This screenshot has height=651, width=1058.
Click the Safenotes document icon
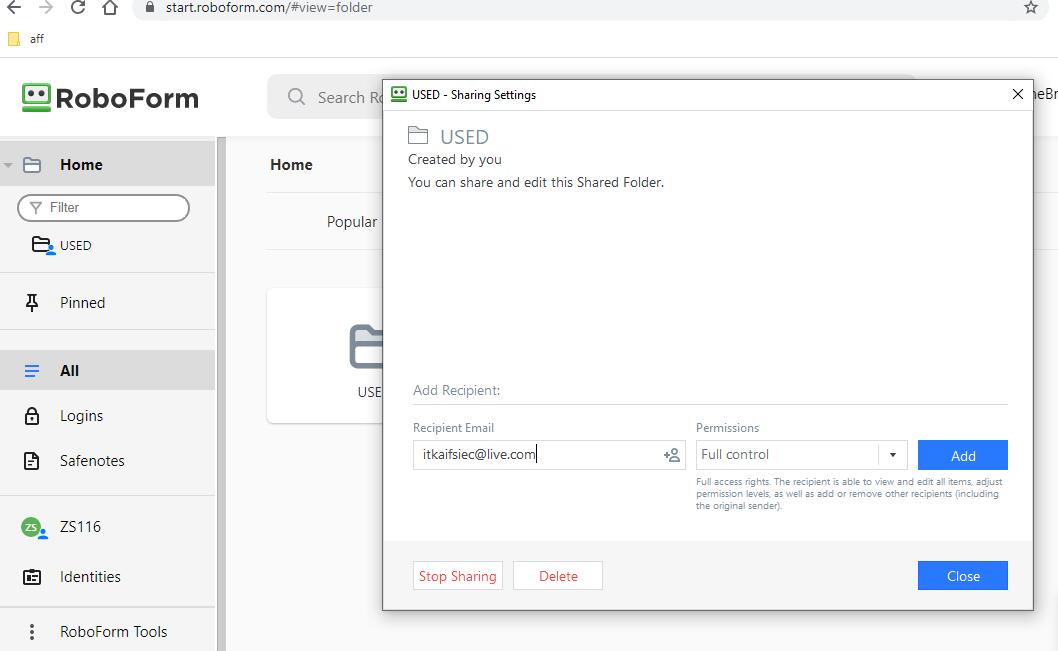tap(32, 461)
